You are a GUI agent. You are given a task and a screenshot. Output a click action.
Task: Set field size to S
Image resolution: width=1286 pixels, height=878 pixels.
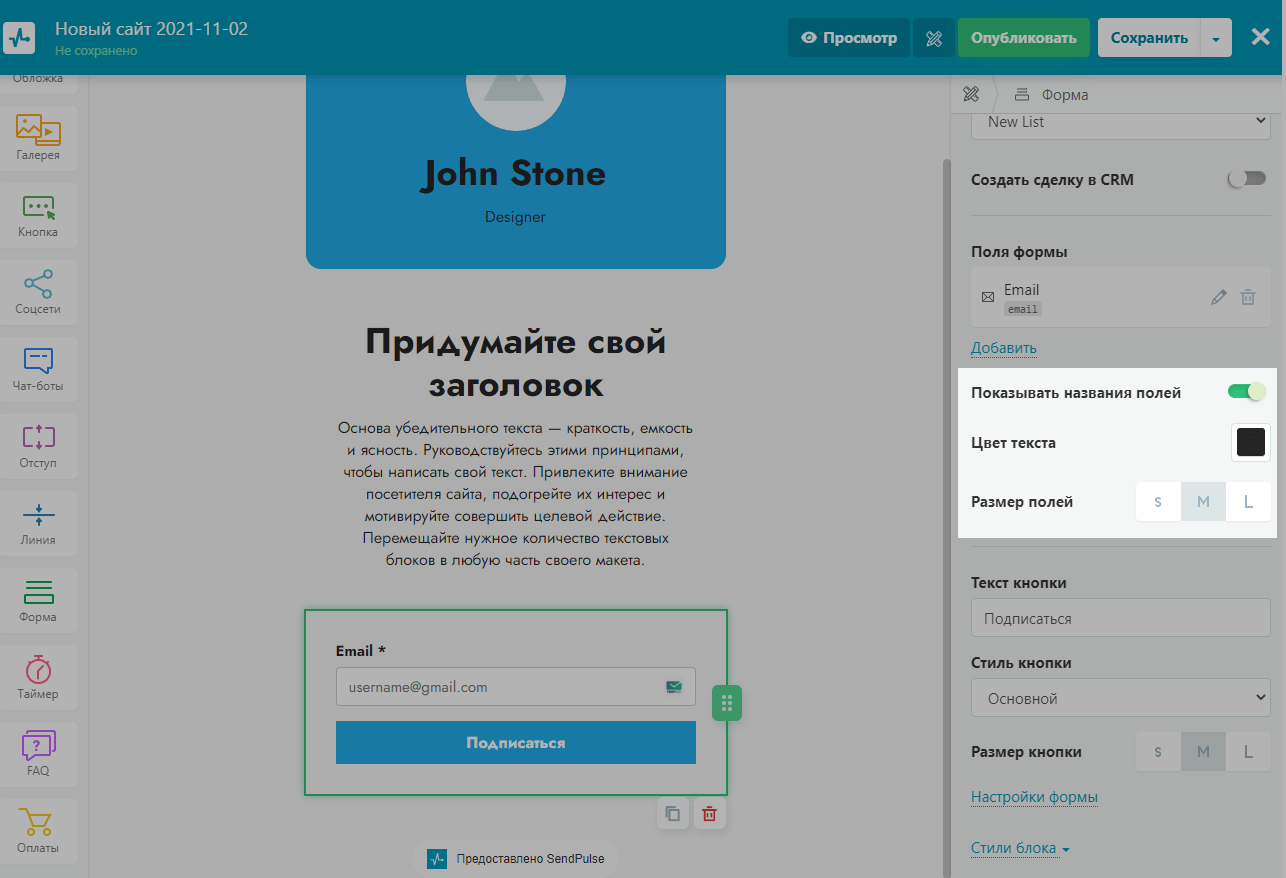[x=1159, y=502]
